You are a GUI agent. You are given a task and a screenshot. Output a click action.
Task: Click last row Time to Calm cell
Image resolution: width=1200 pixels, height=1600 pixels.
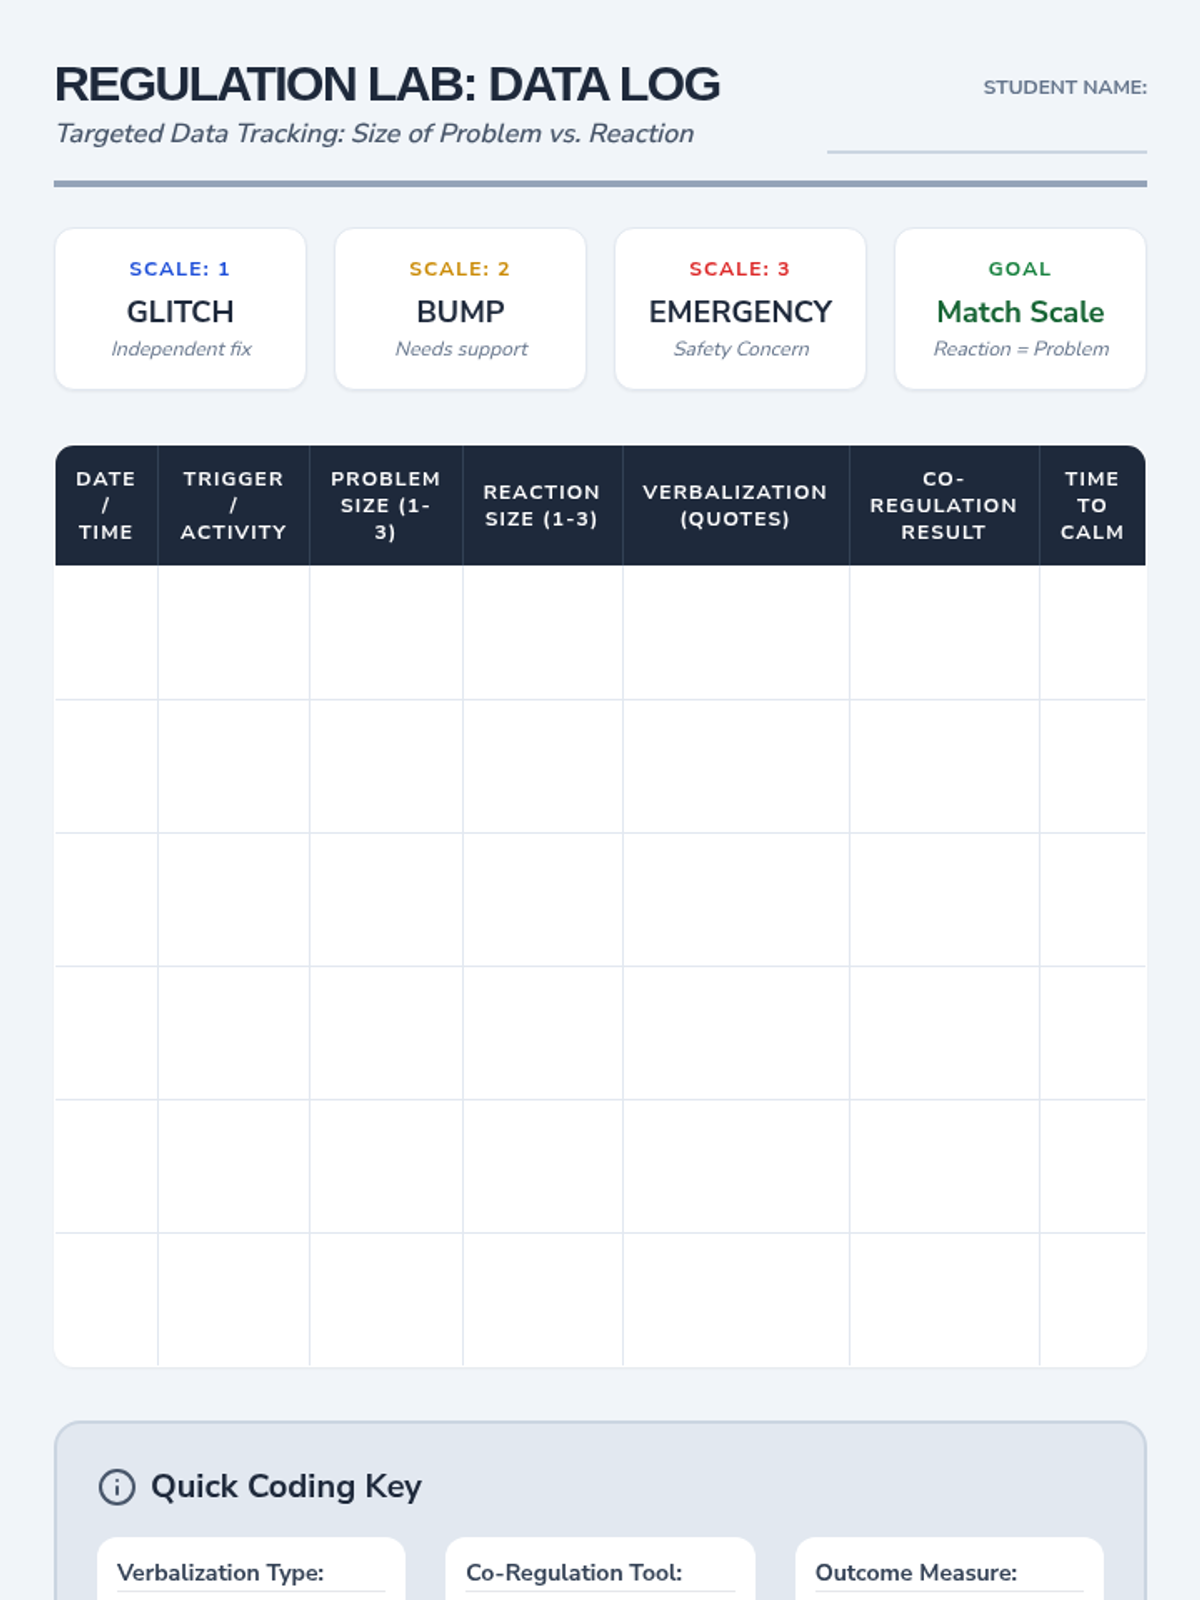1092,1300
